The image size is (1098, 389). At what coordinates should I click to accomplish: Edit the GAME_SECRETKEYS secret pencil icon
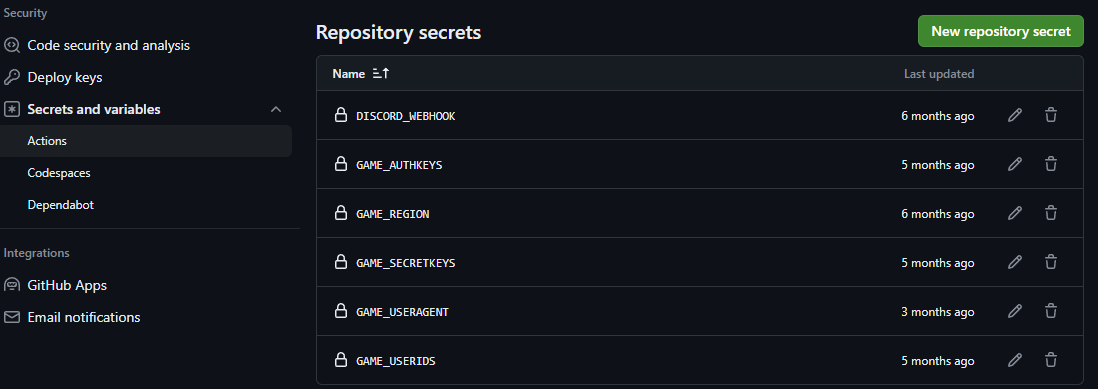pos(1015,262)
